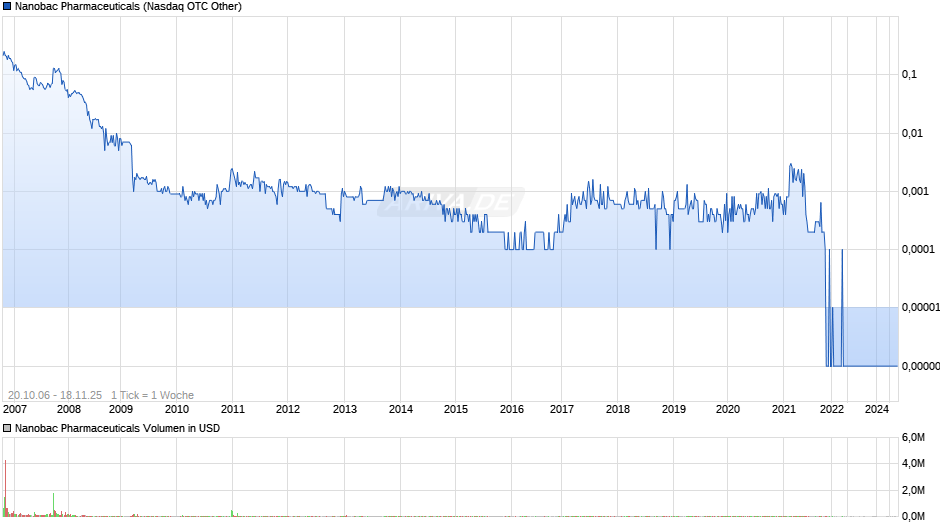Click the grey legend square beside Volumen in USD
Image resolution: width=940 pixels, height=526 pixels.
(7, 428)
